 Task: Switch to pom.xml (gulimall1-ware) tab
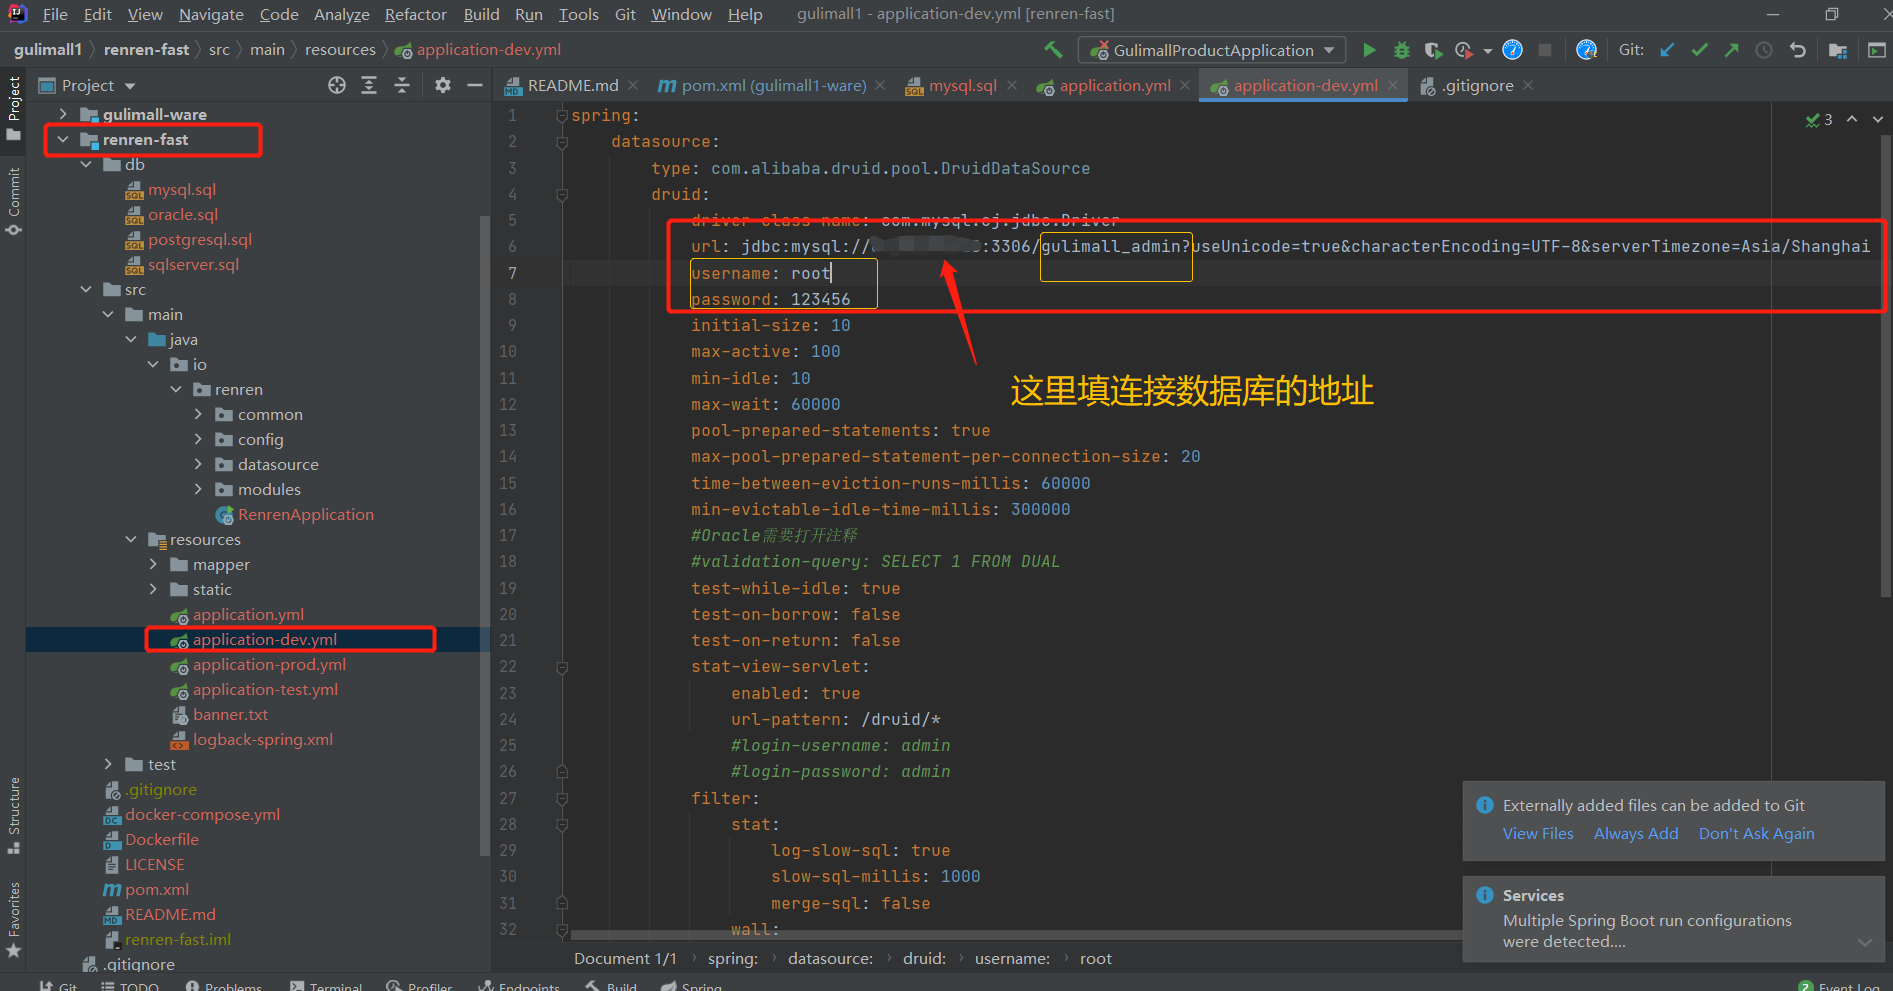point(773,86)
